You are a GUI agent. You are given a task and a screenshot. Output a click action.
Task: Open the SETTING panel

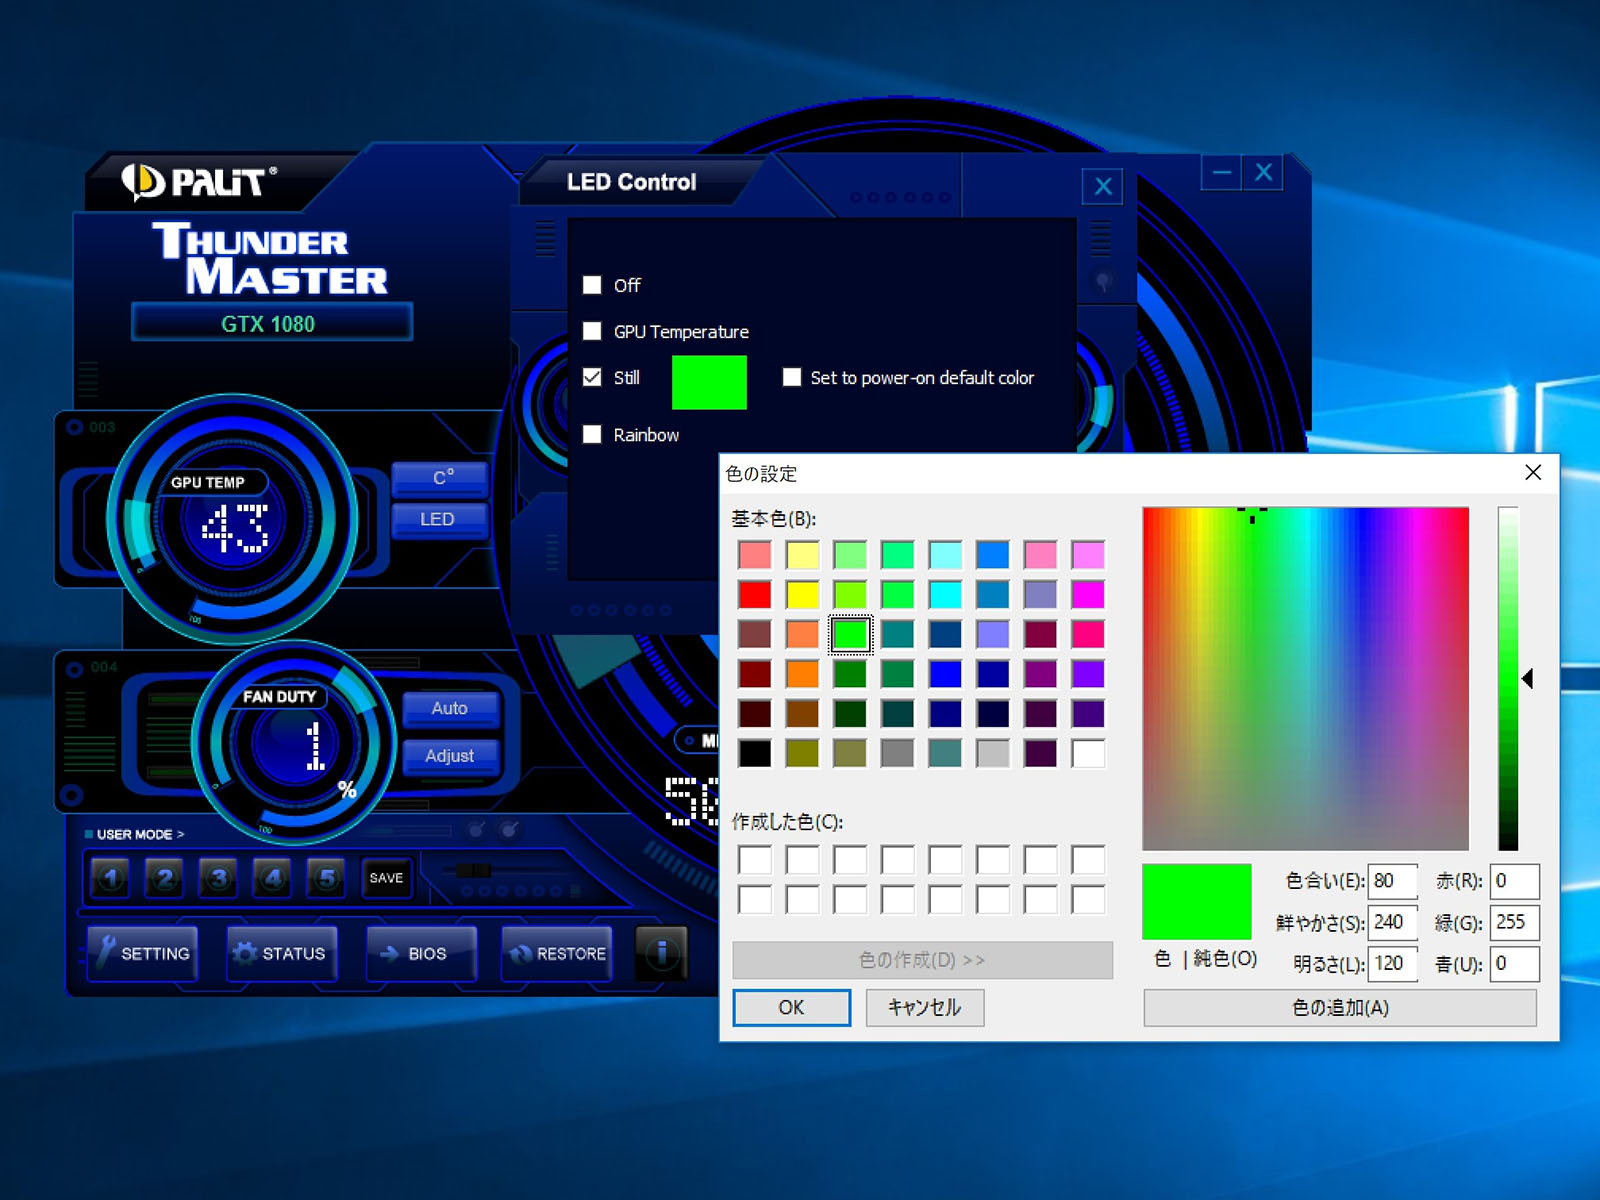[x=142, y=953]
